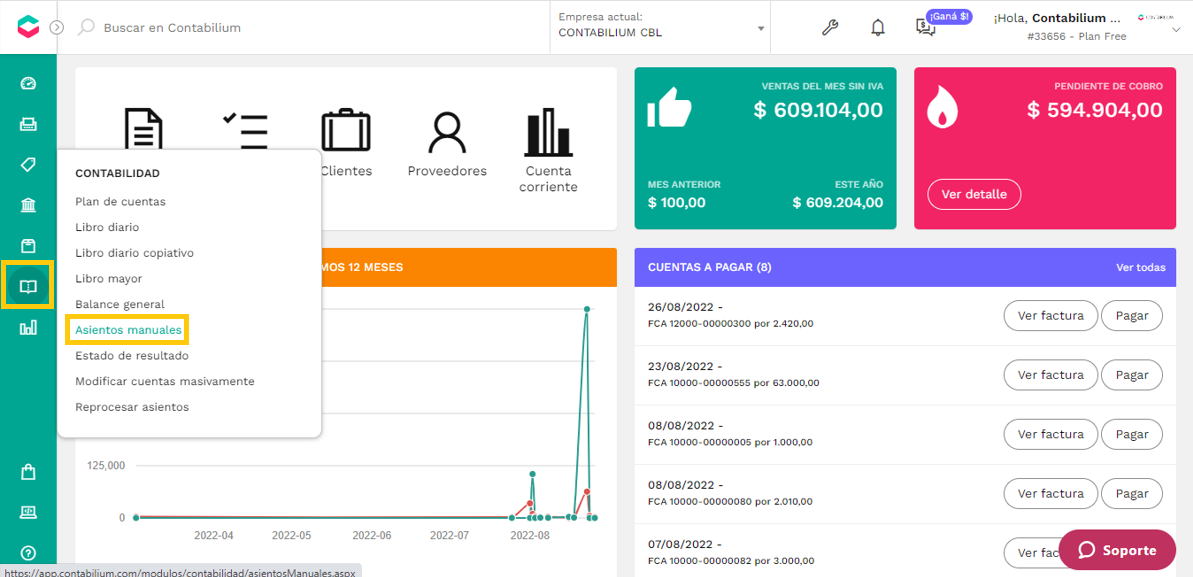Select Modificar cuentas masivamente menu item
Screen dimensions: 1193x577
pos(165,381)
